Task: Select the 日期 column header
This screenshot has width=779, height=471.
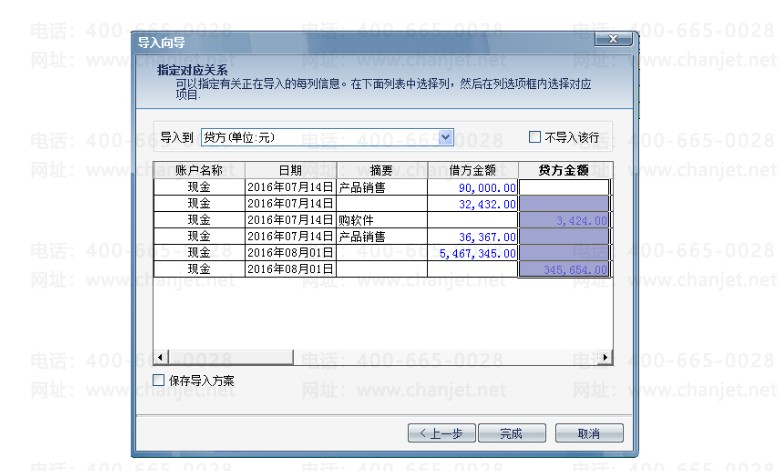Action: (291, 170)
